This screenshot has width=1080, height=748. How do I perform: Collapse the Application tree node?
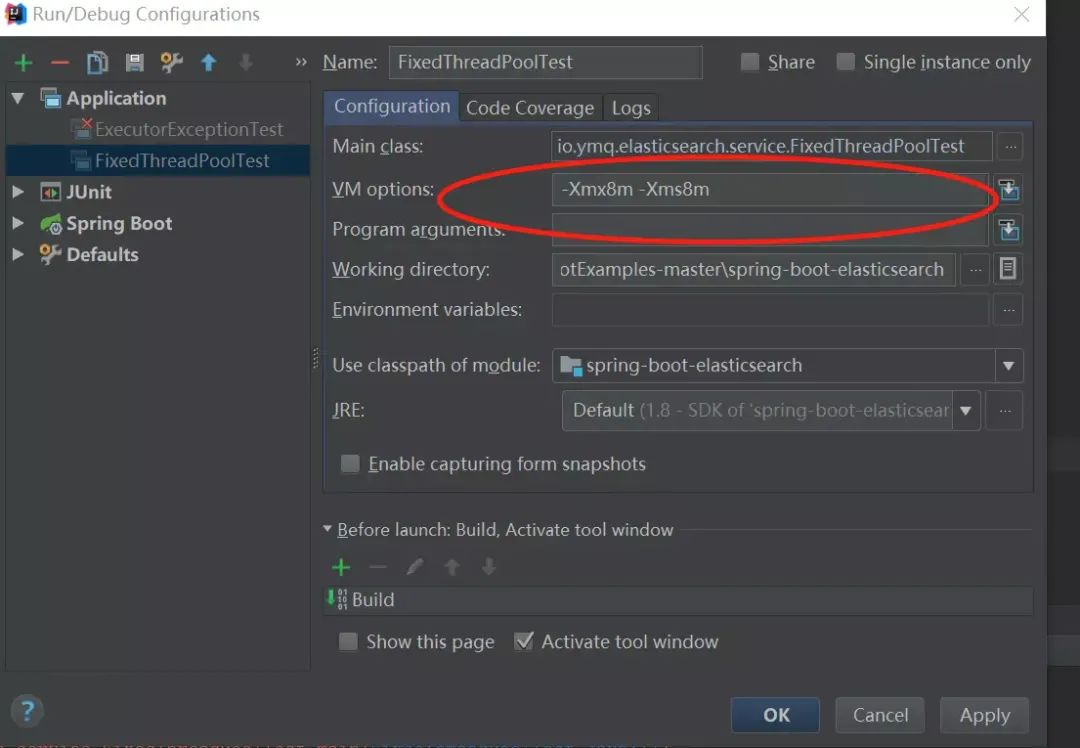click(18, 98)
